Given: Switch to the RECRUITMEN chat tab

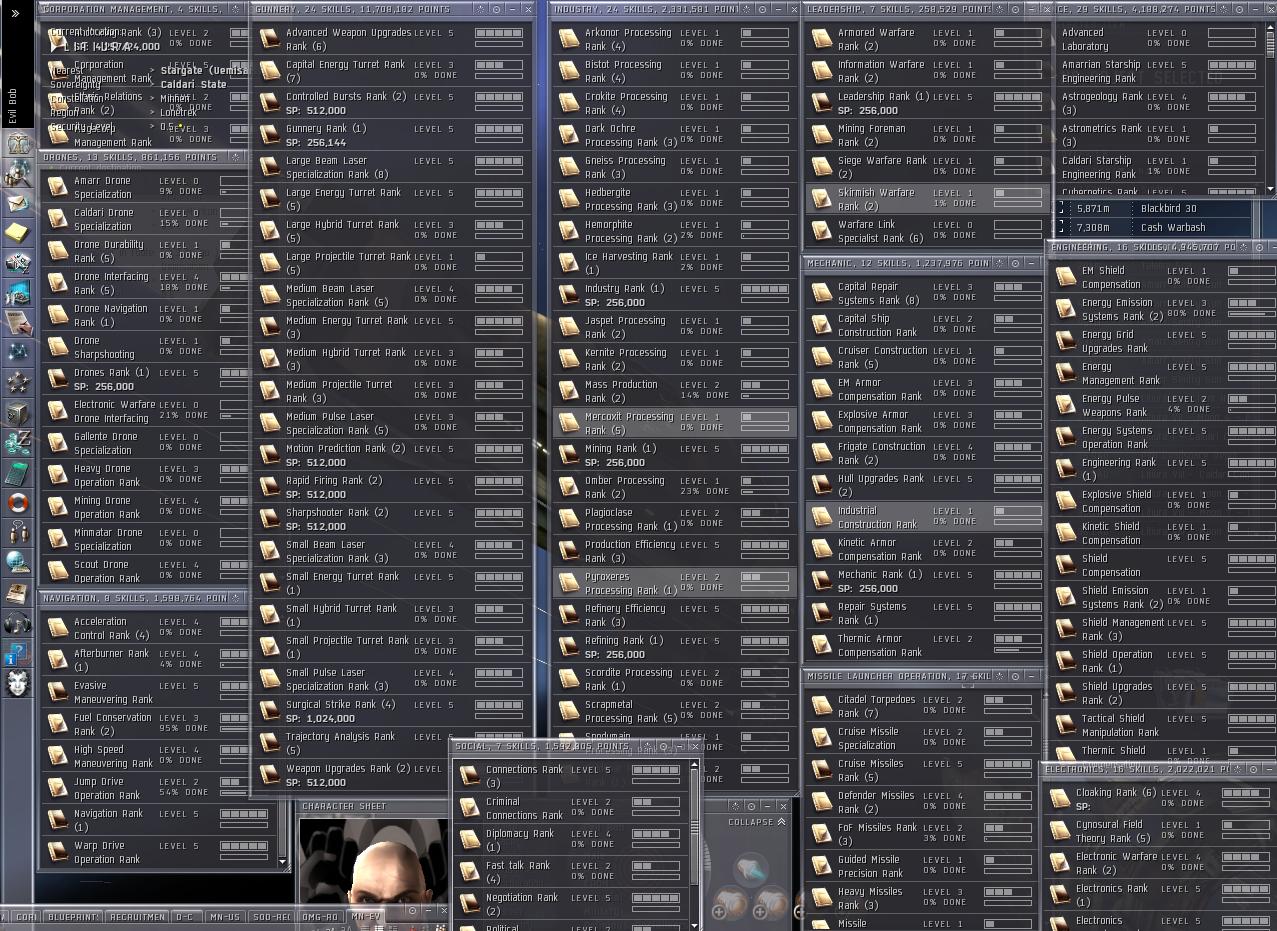Looking at the screenshot, I should [x=137, y=916].
